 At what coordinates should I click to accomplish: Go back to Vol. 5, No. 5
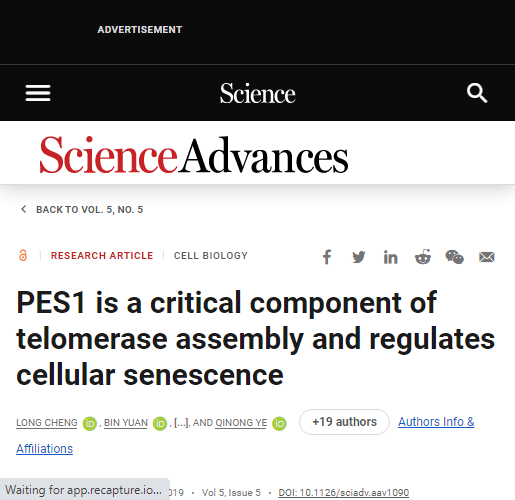82,210
